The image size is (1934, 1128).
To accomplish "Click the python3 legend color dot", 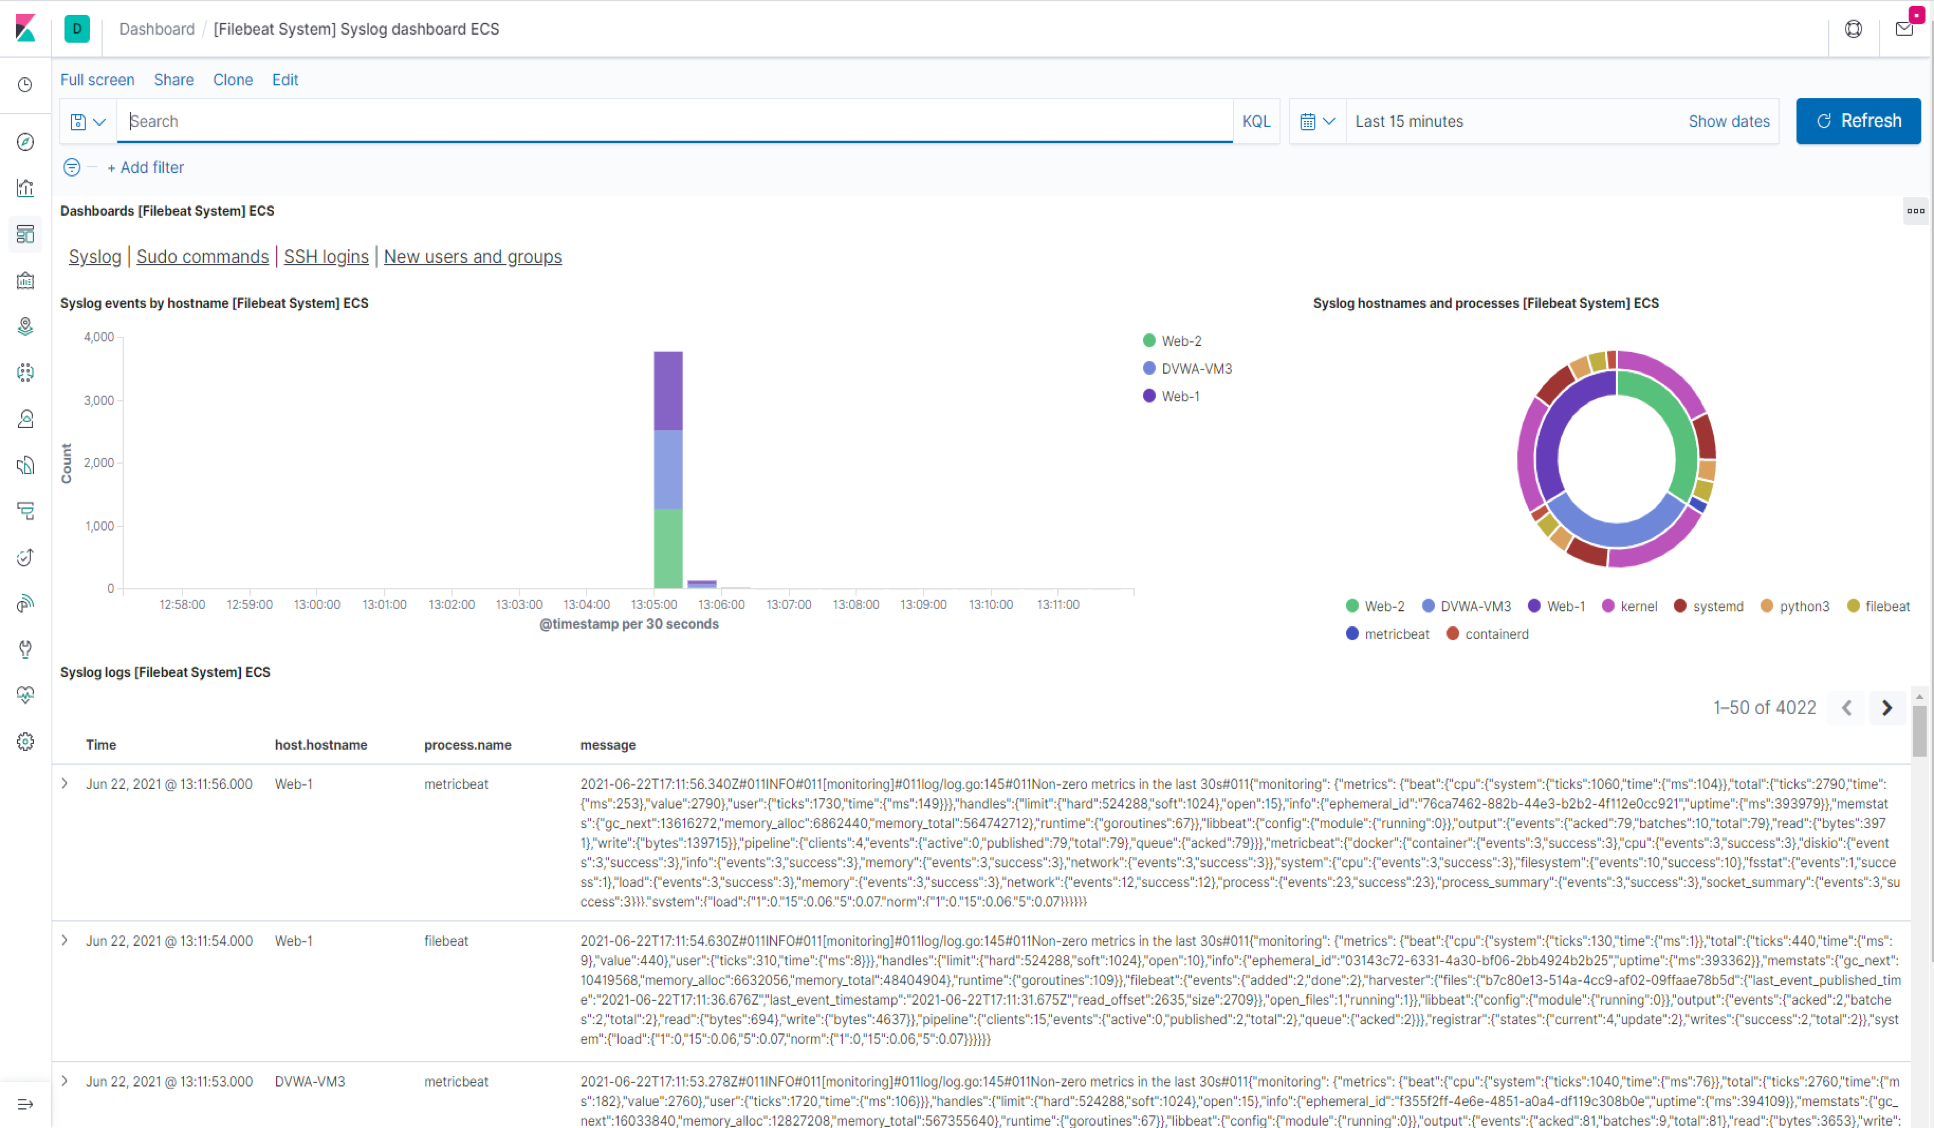I will [x=1767, y=606].
